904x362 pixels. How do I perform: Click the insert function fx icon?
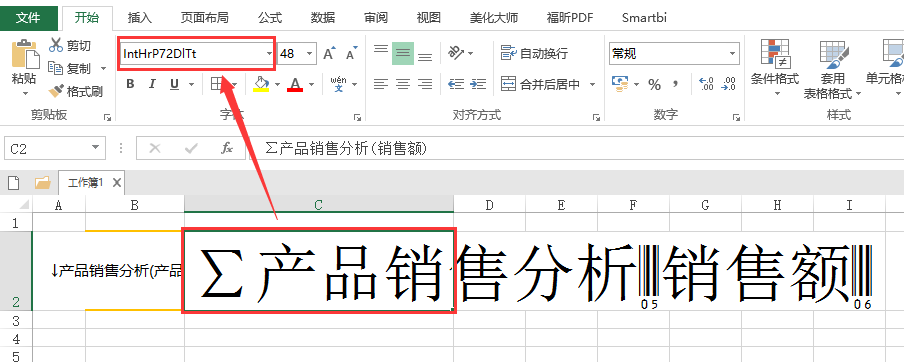227,149
